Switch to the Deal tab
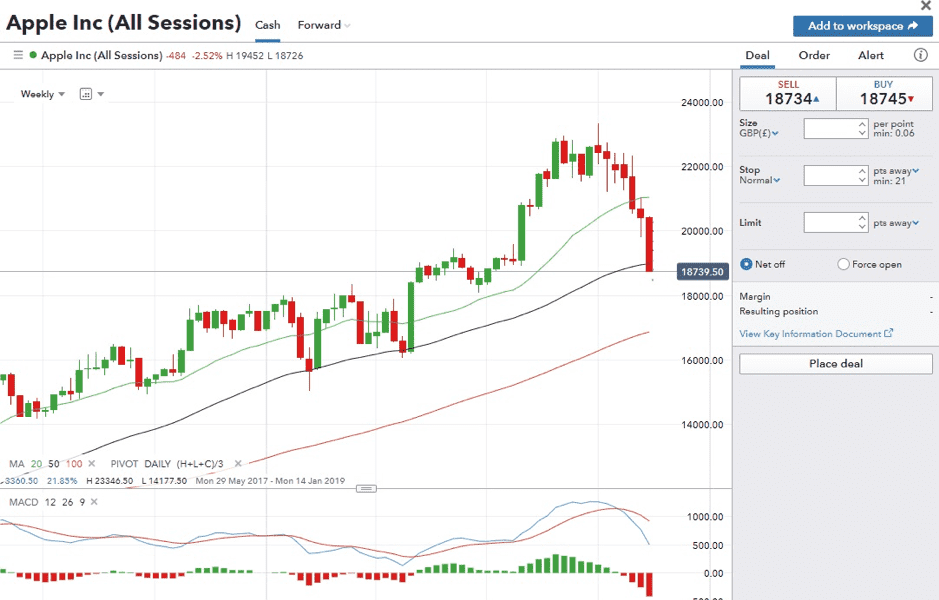939x600 pixels. pos(758,55)
